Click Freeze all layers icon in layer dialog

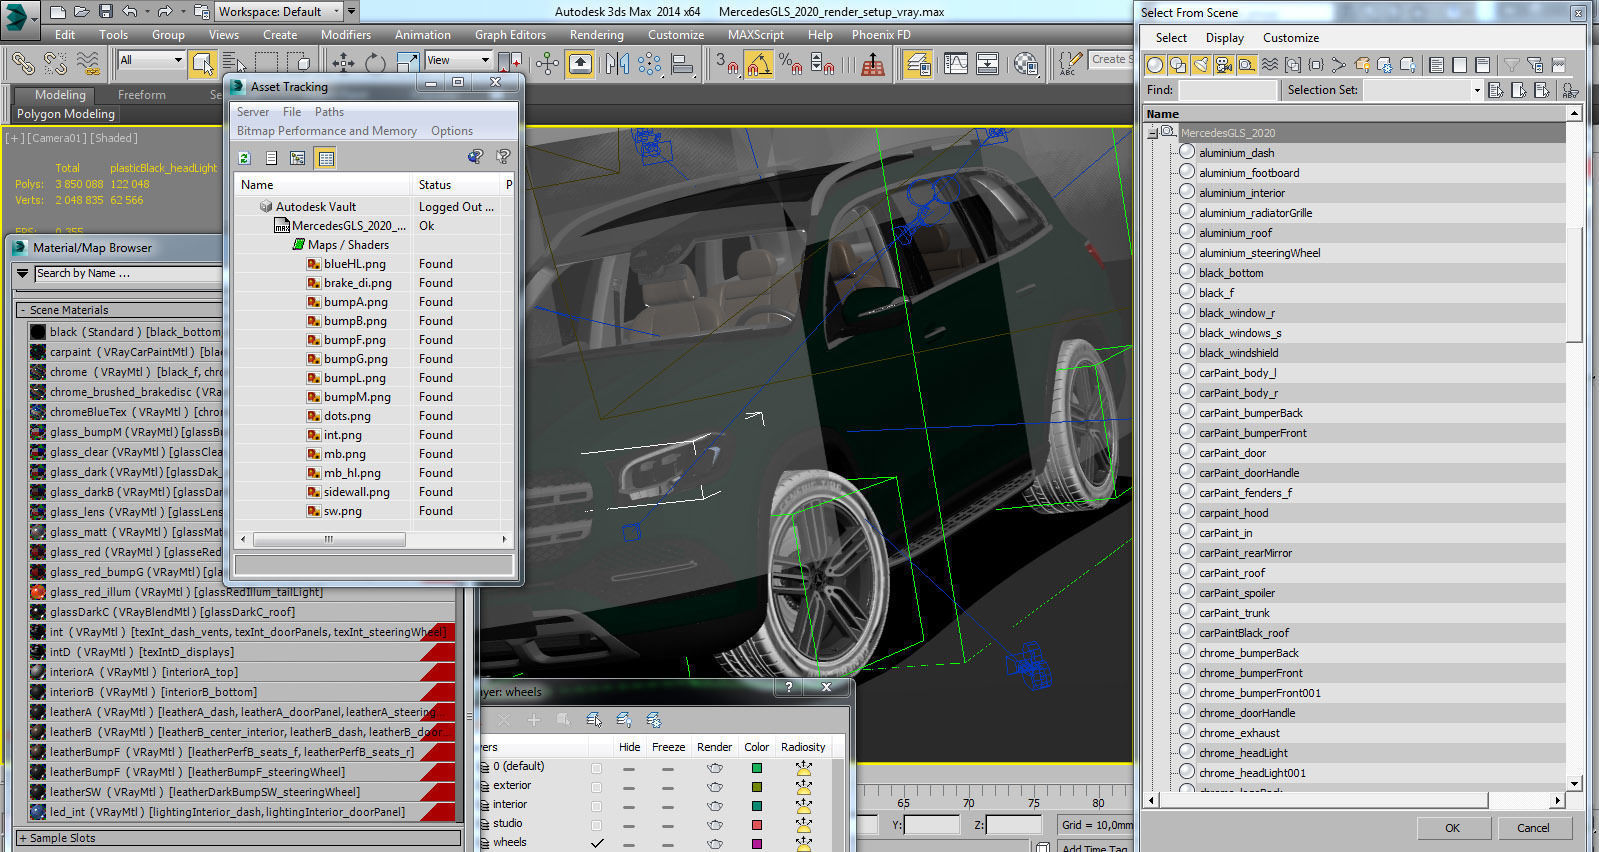tap(654, 720)
